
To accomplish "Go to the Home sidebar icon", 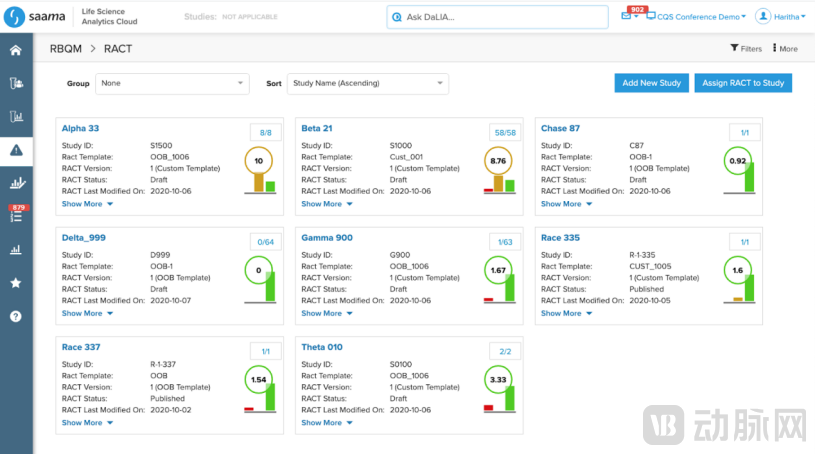I will tap(16, 50).
